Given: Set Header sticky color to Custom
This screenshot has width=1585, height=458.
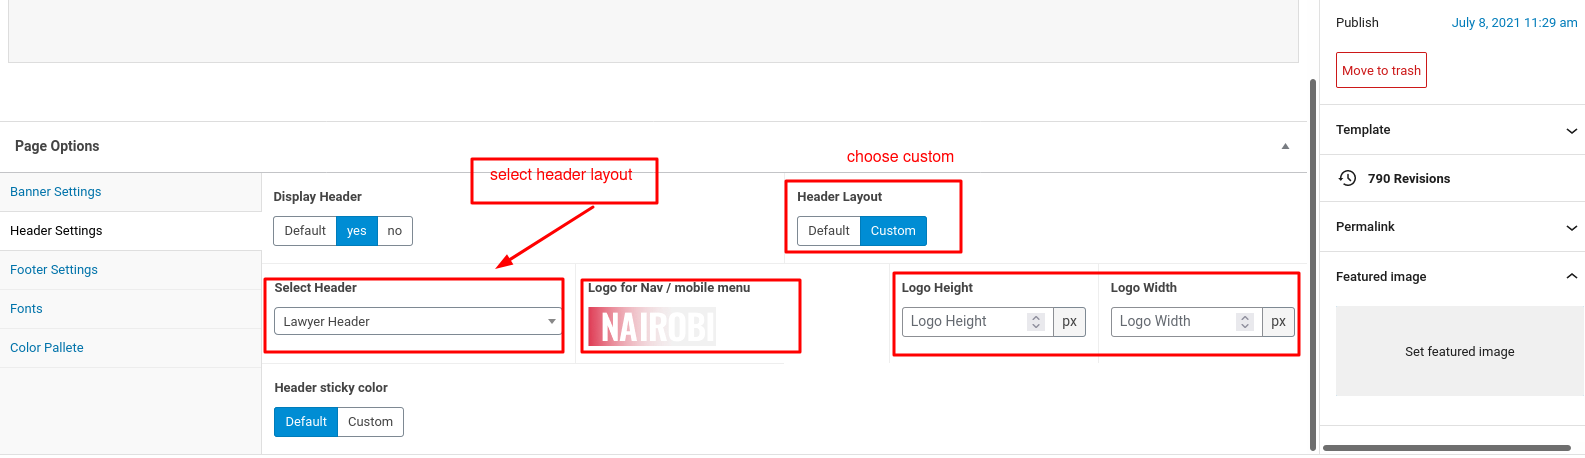Looking at the screenshot, I should click(370, 422).
